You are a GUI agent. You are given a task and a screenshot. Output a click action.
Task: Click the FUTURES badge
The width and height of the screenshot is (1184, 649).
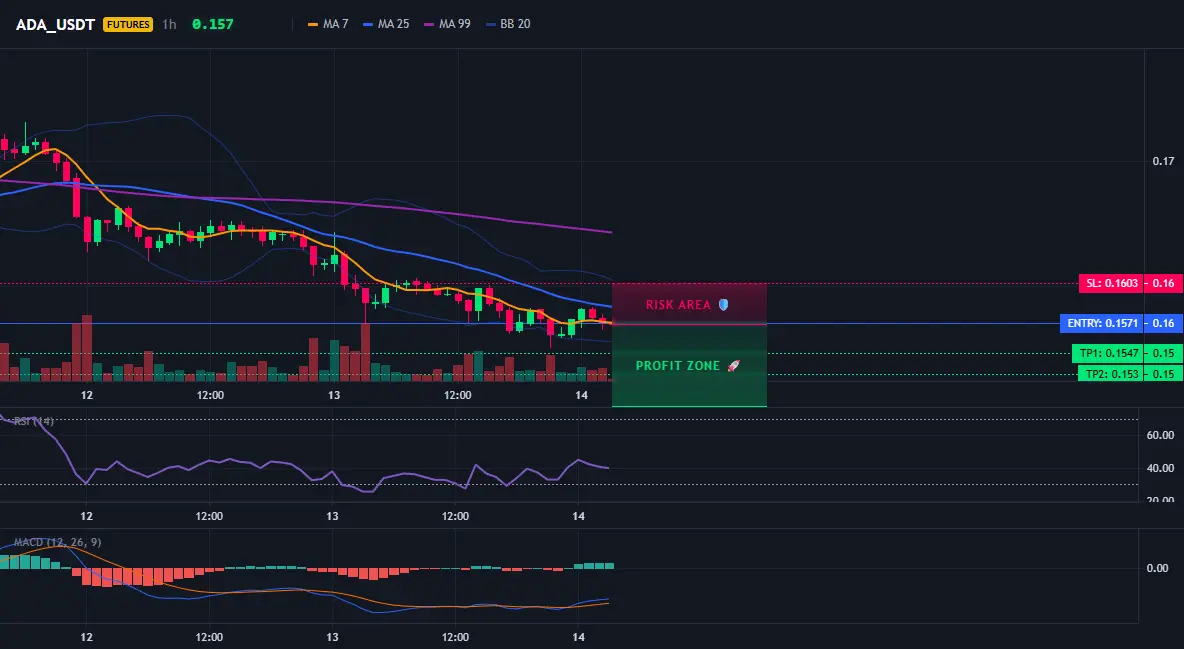tap(128, 24)
